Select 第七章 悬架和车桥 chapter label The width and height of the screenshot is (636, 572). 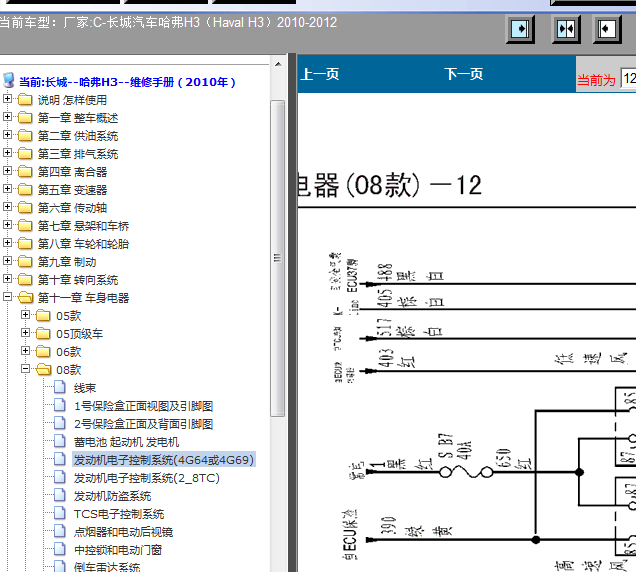point(83,226)
